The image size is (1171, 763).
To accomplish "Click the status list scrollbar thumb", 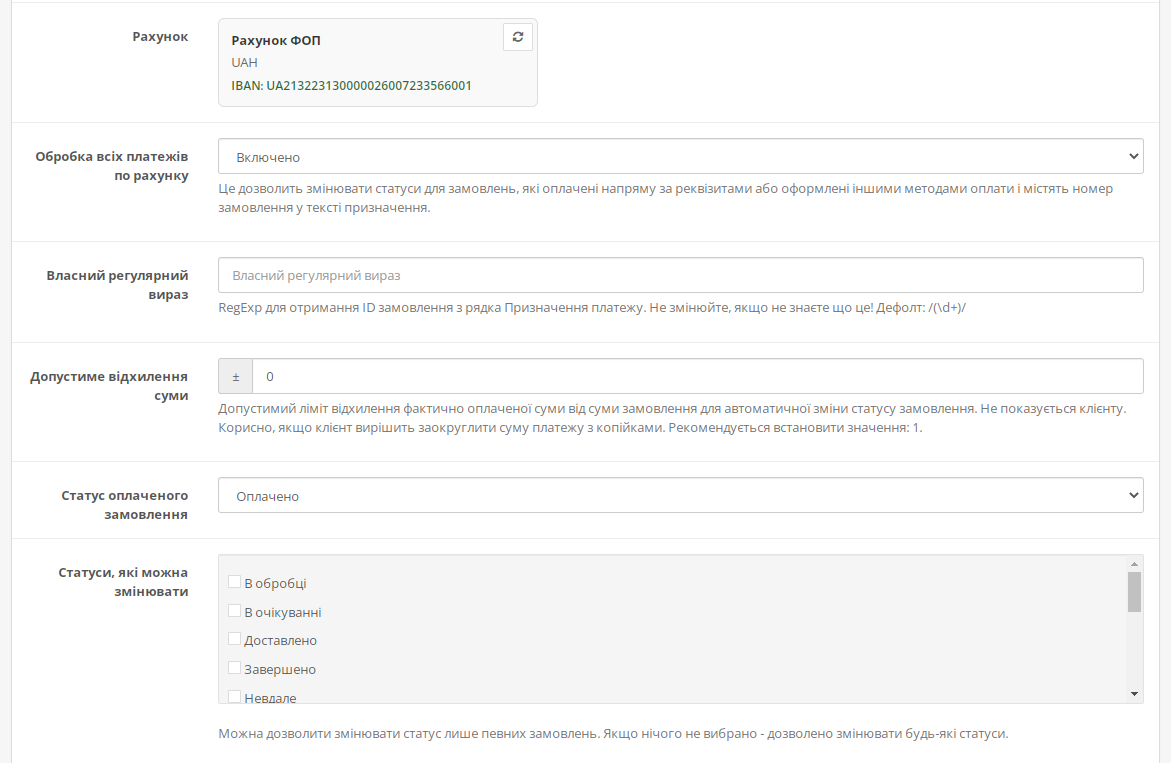I will [1134, 591].
